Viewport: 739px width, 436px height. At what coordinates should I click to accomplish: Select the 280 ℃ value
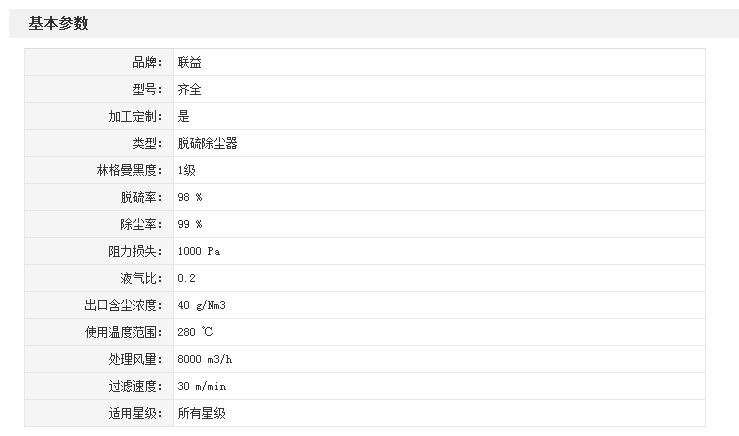[x=196, y=333]
